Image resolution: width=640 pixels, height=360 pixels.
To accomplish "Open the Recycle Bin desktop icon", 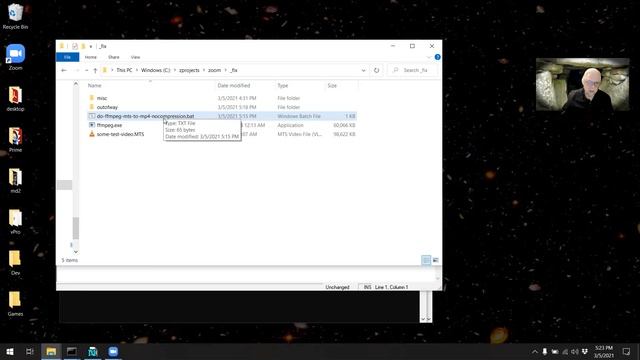I will [15, 16].
